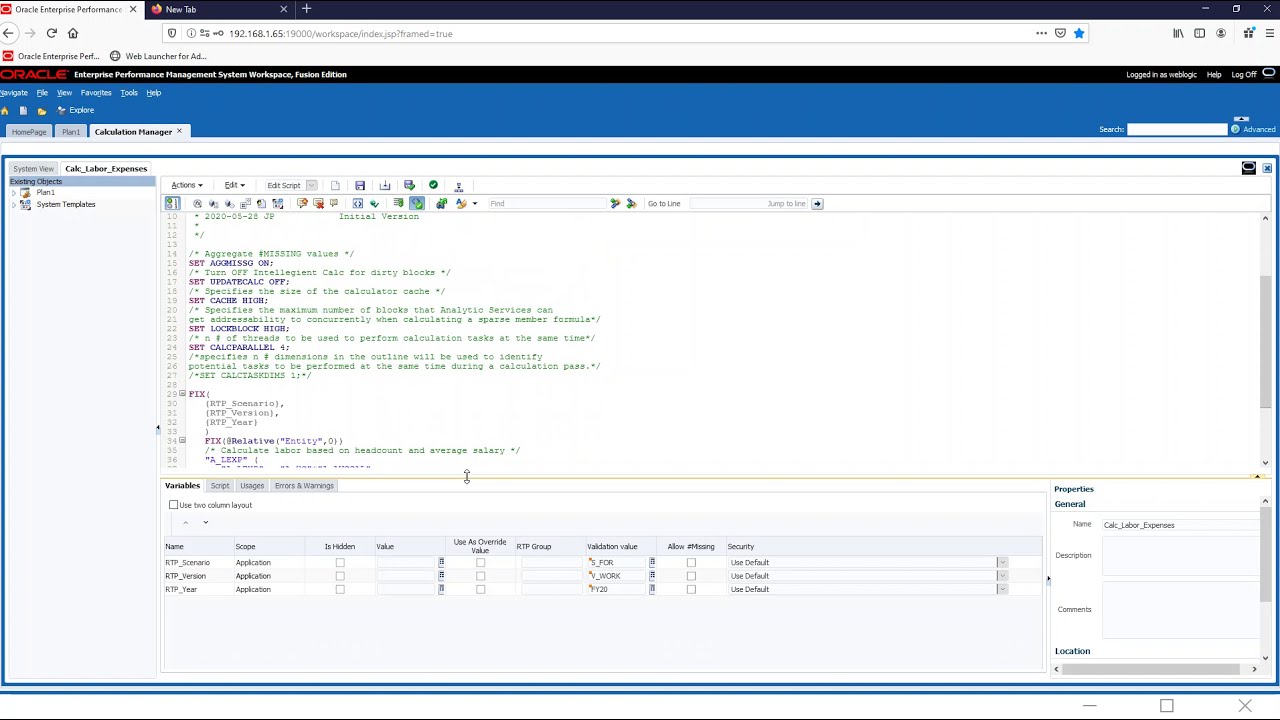Click the Insert function icon in editor toolbar
This screenshot has height=720, width=1280.
[197, 203]
